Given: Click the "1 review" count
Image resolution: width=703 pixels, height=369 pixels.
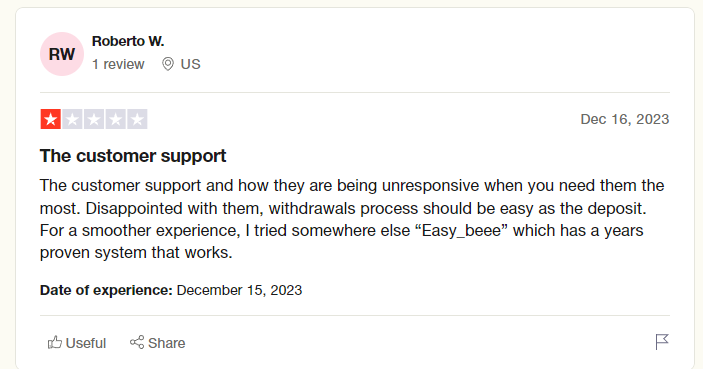Looking at the screenshot, I should [118, 64].
